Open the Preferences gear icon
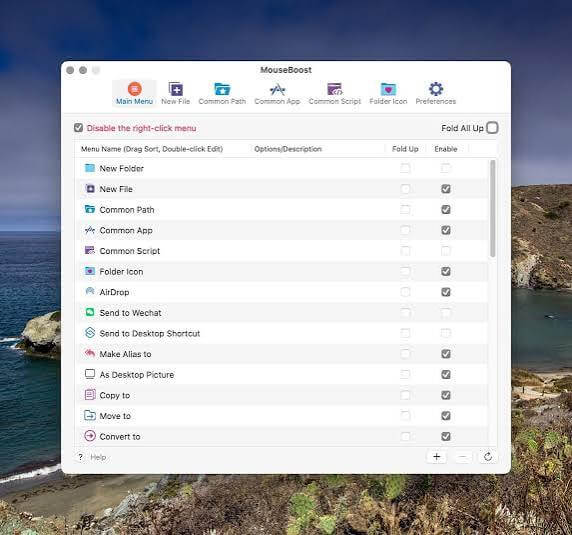The image size is (572, 535). coord(436,89)
